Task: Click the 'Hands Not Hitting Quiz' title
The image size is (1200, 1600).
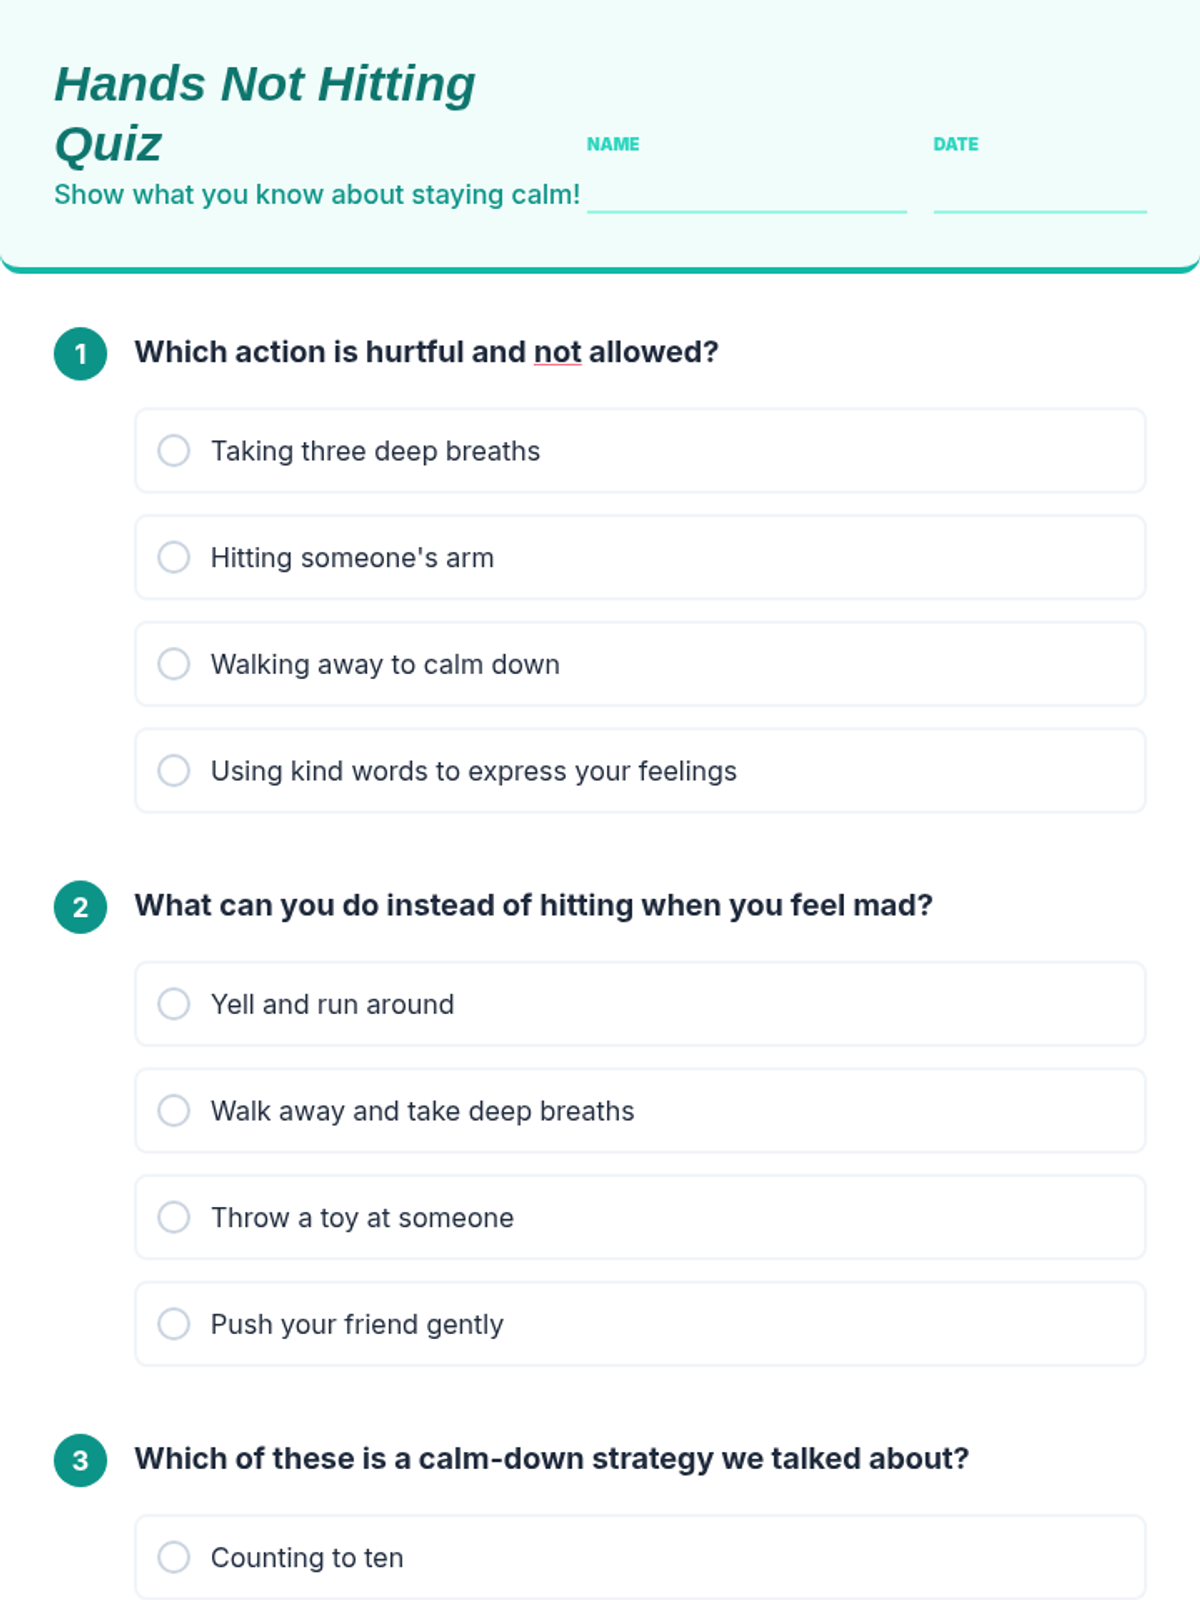Action: [265, 113]
